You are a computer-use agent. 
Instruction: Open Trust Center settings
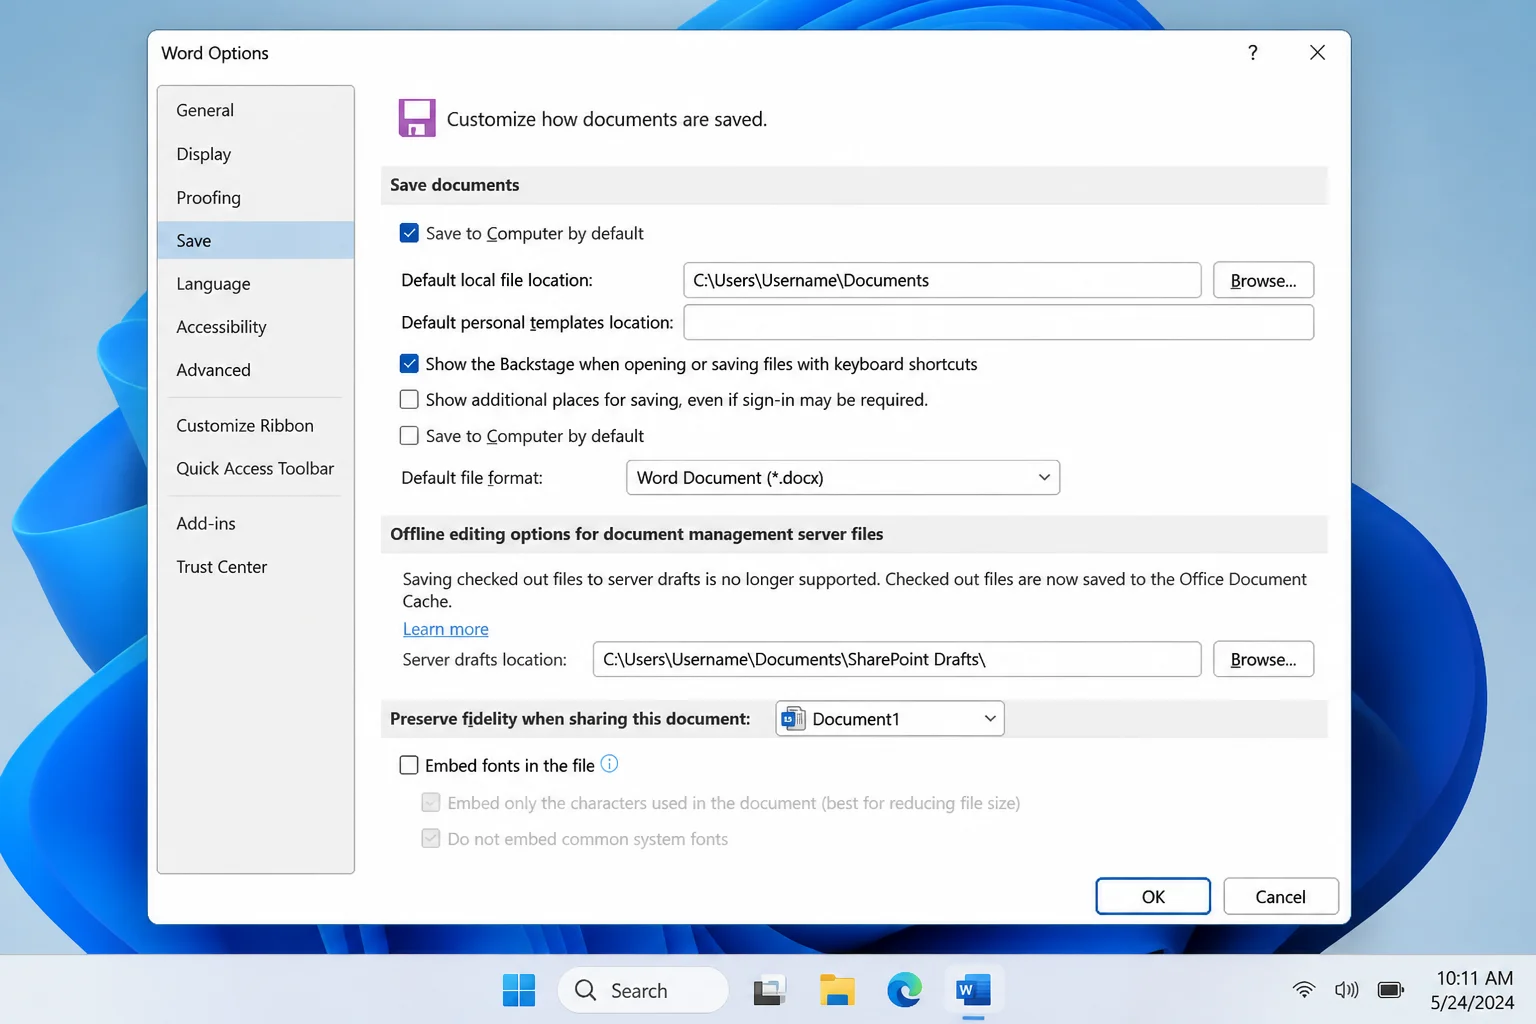[x=256, y=567]
